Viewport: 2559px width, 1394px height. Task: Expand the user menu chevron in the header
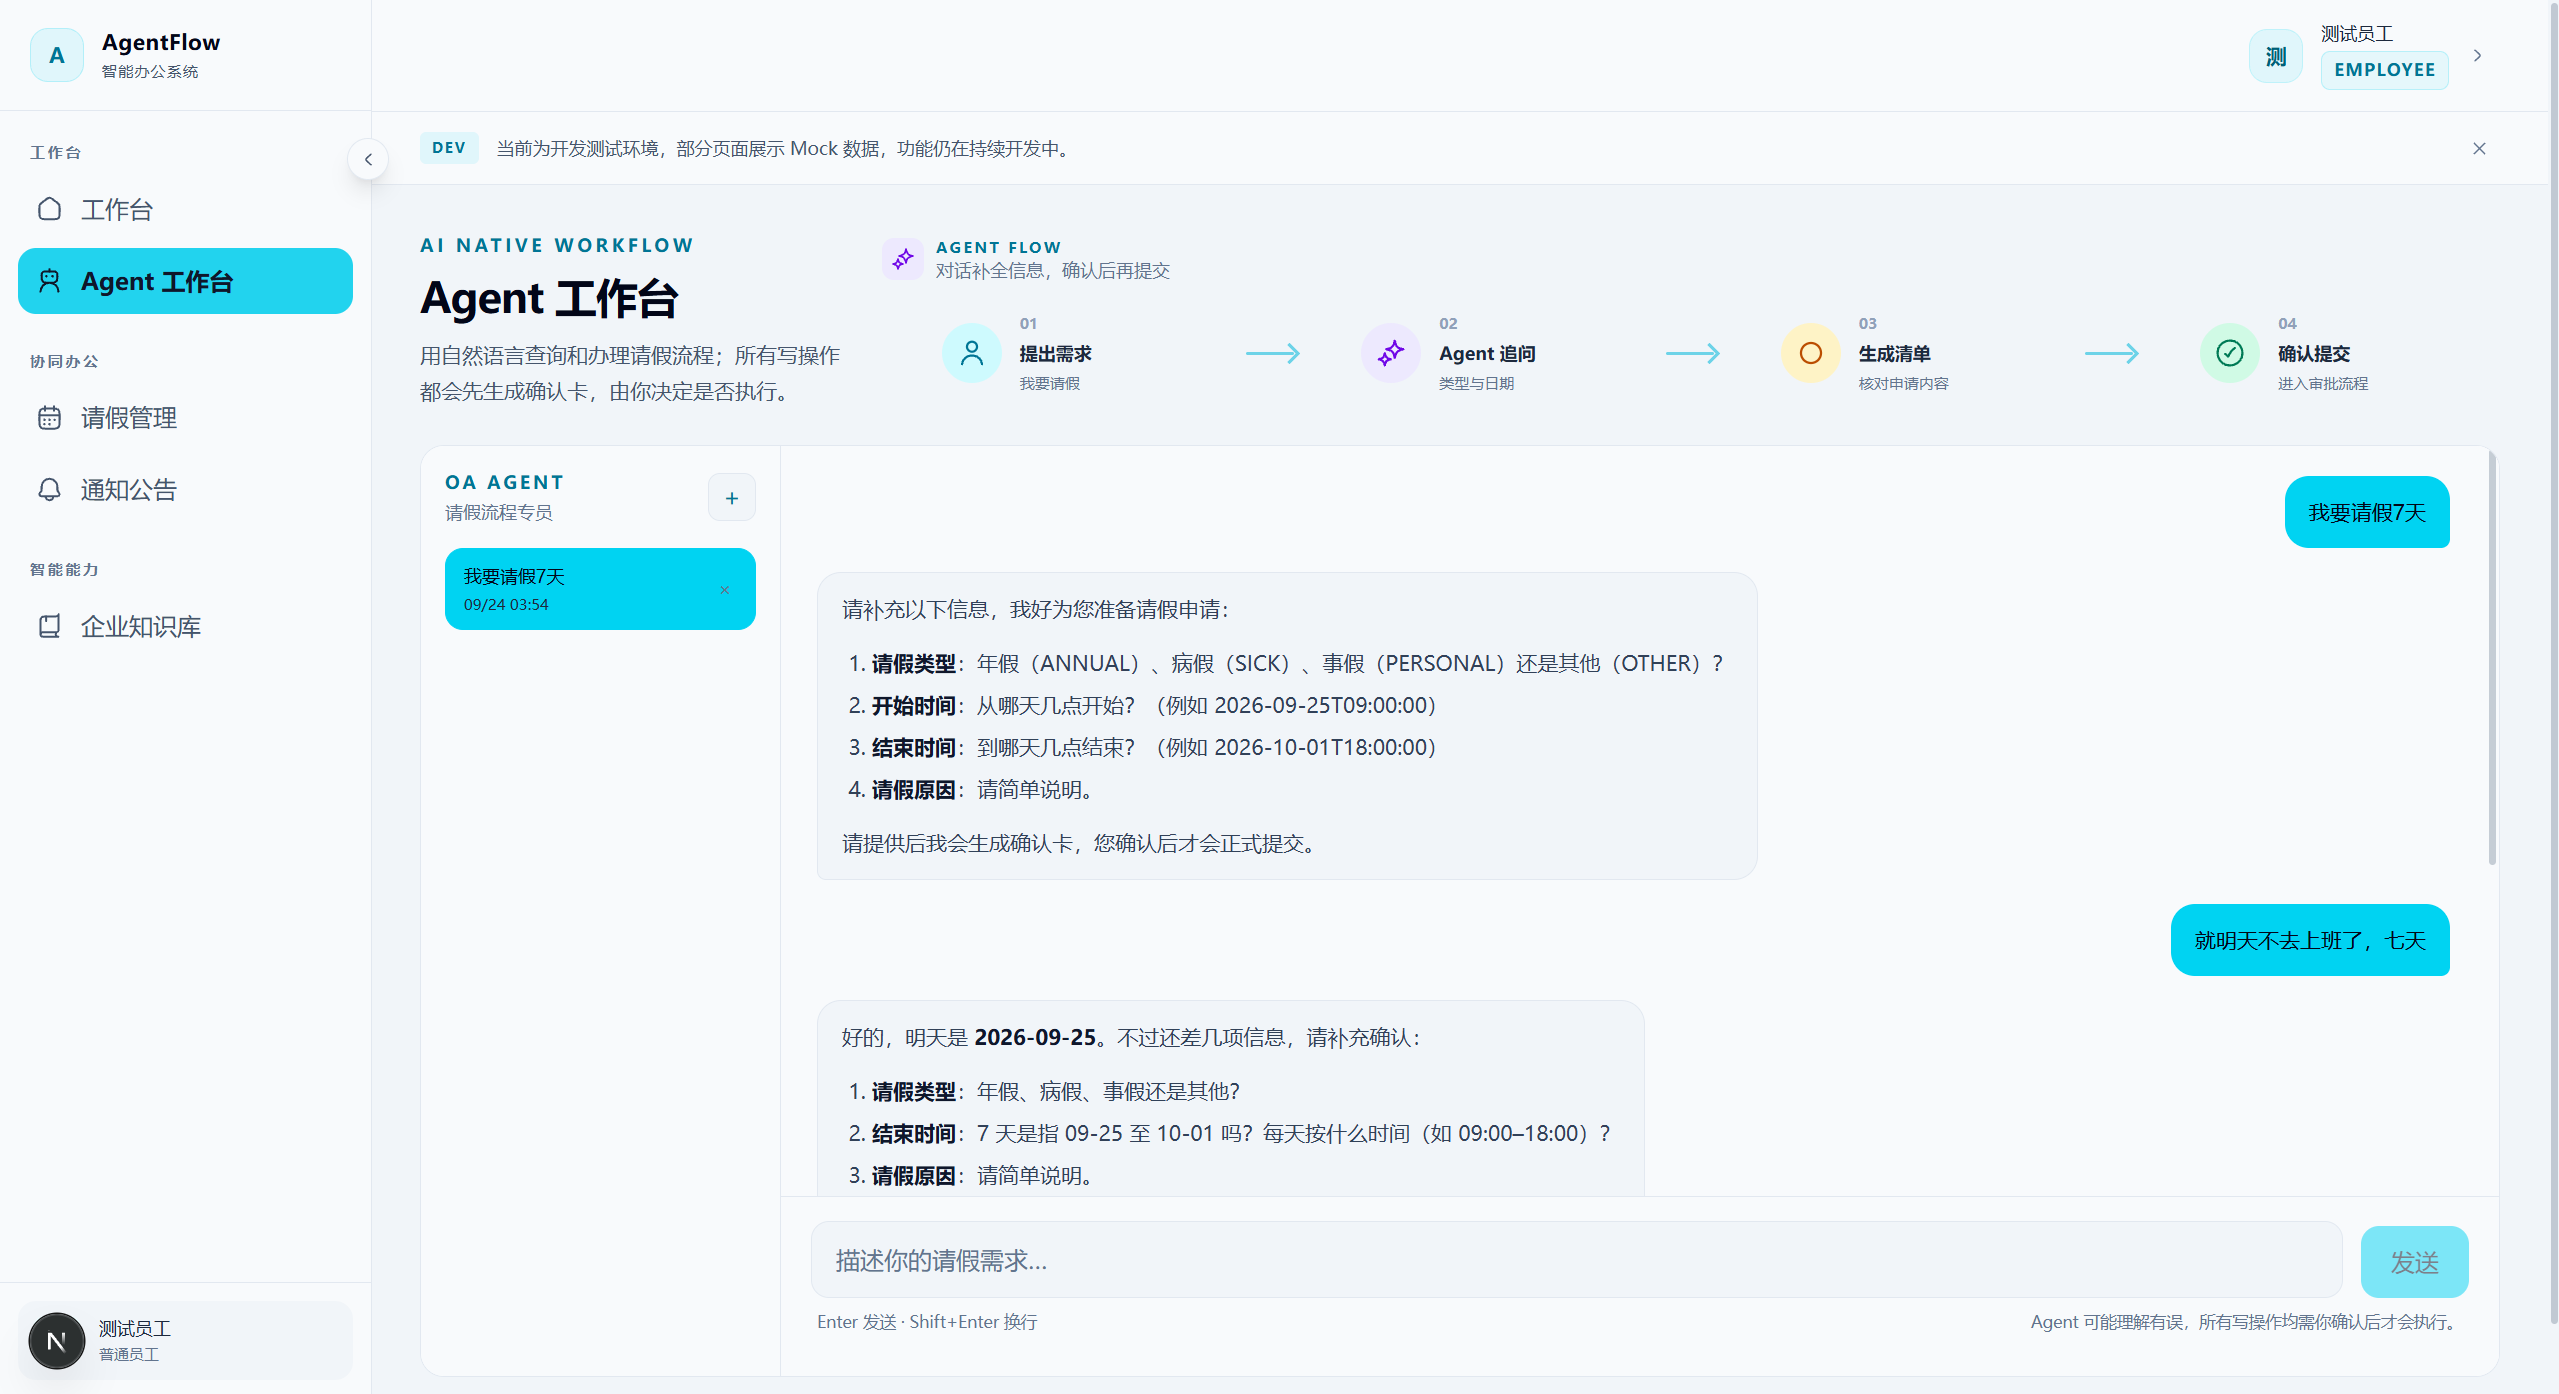click(2478, 56)
